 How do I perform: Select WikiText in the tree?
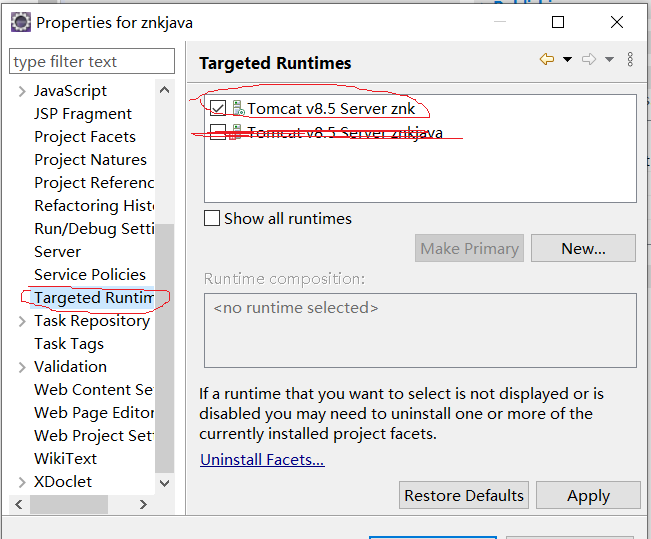[x=66, y=459]
